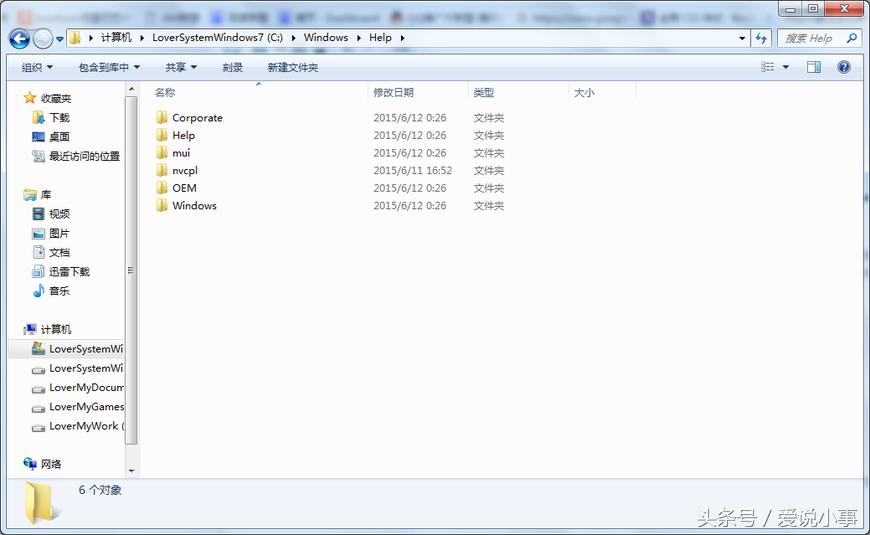Open the 组织 menu
Screen dimensions: 870x535
(x=37, y=68)
